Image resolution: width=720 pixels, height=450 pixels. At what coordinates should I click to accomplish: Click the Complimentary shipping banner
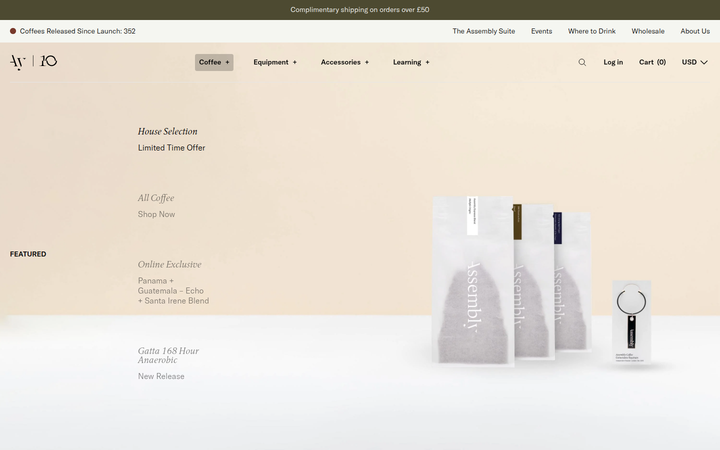[x=360, y=10]
